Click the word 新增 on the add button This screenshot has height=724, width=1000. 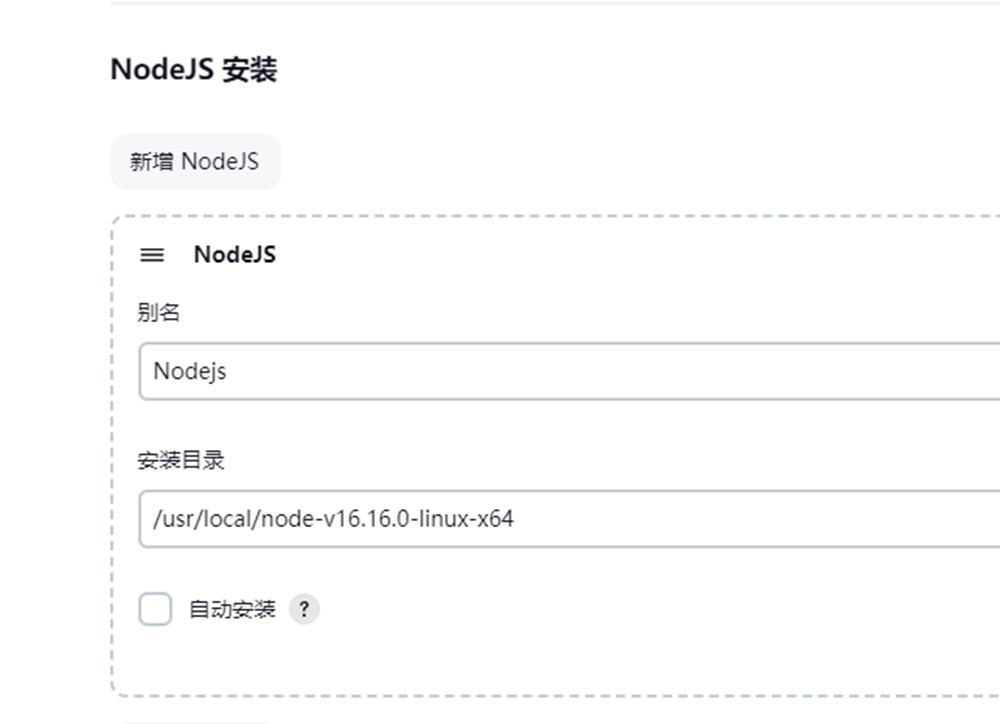(151, 161)
